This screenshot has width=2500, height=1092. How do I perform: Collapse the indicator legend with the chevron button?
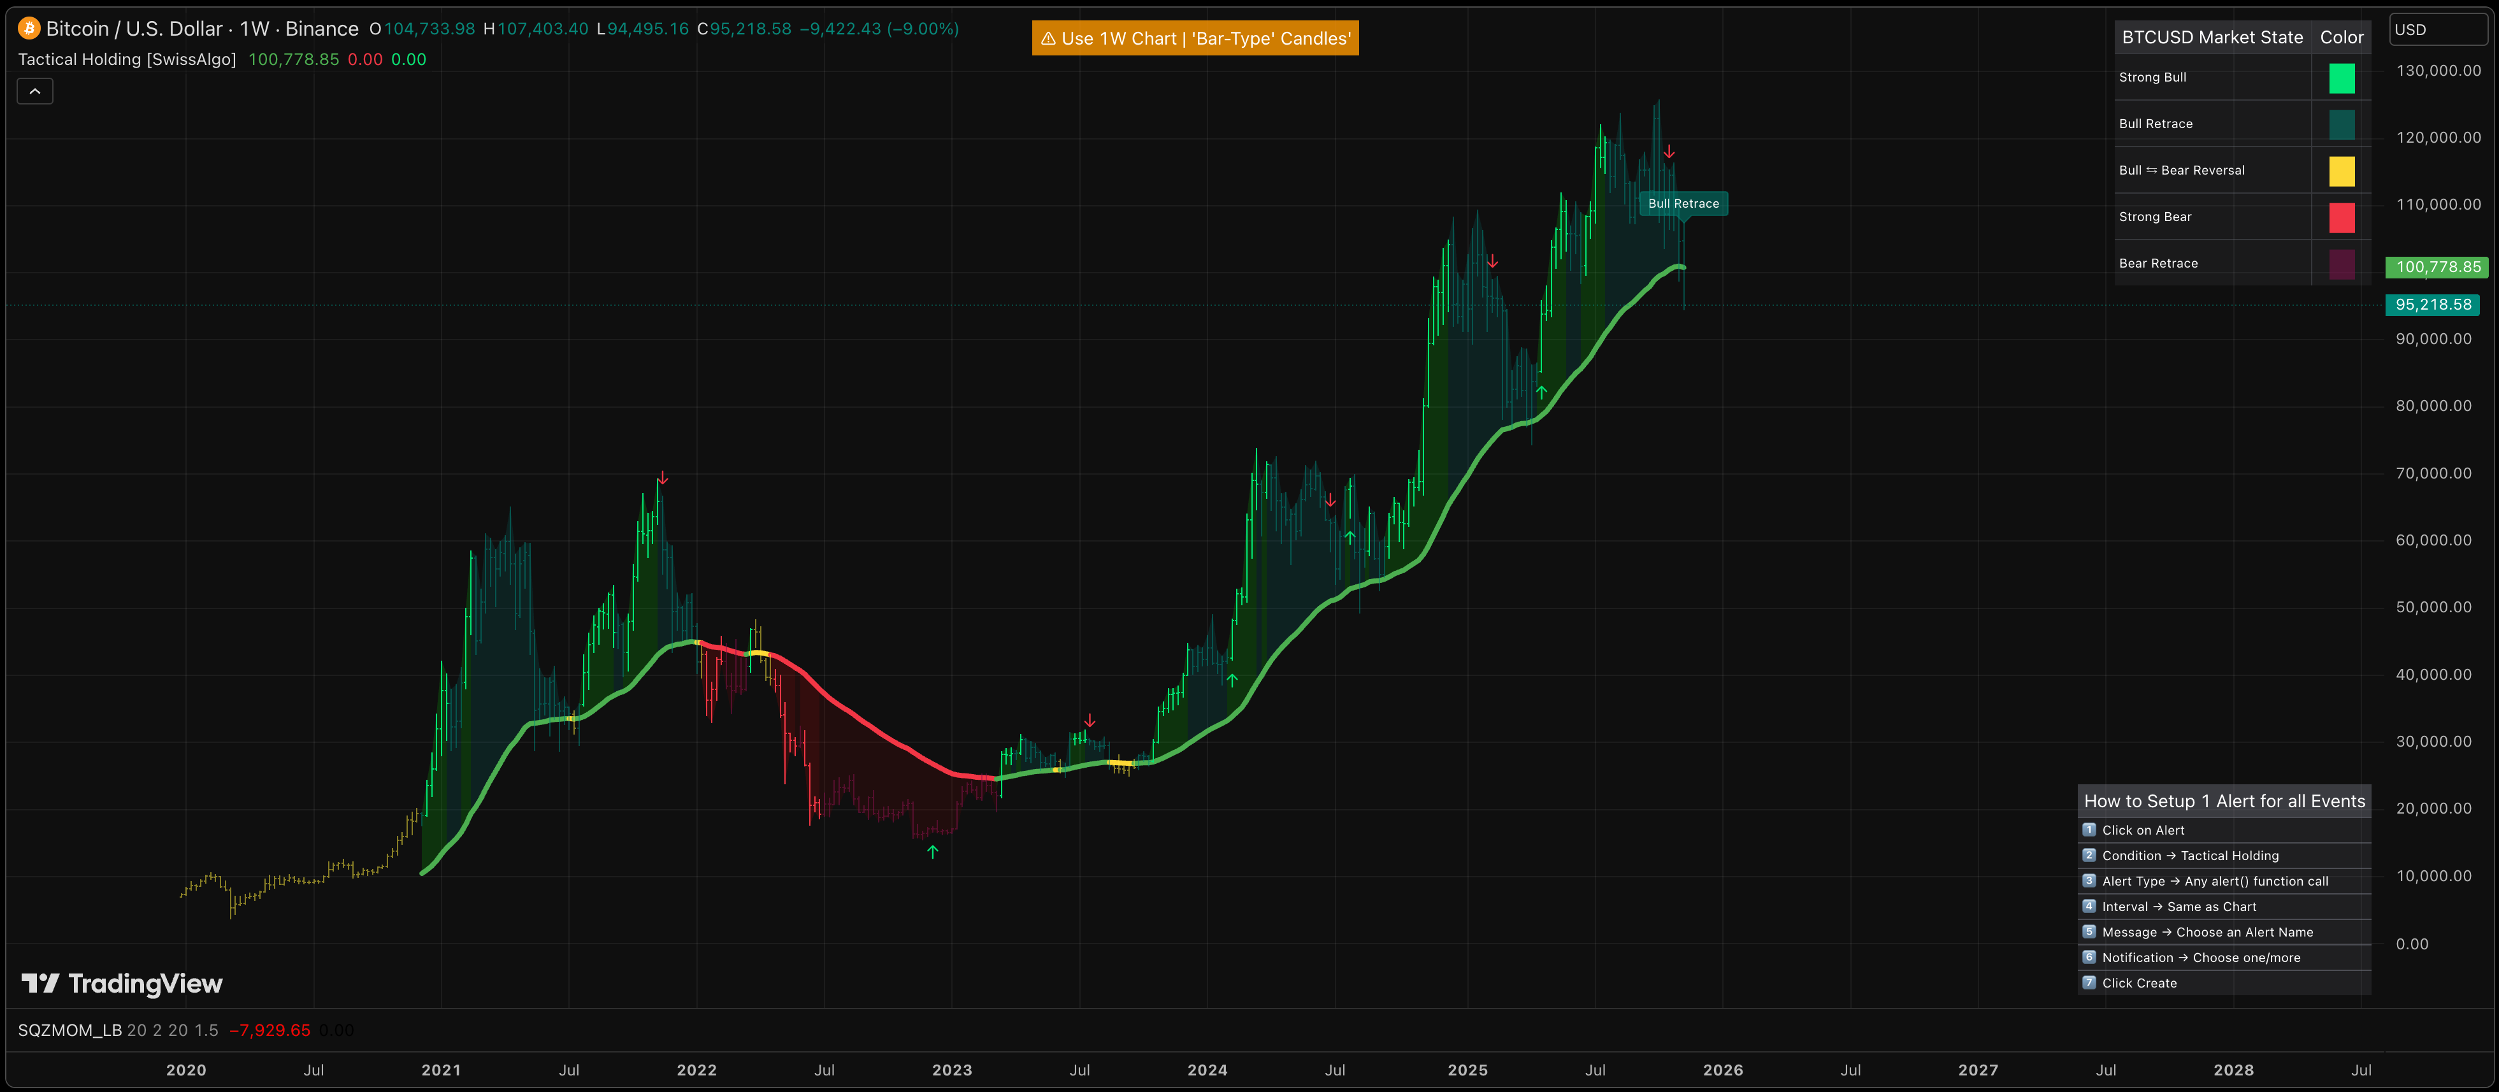pos(35,92)
